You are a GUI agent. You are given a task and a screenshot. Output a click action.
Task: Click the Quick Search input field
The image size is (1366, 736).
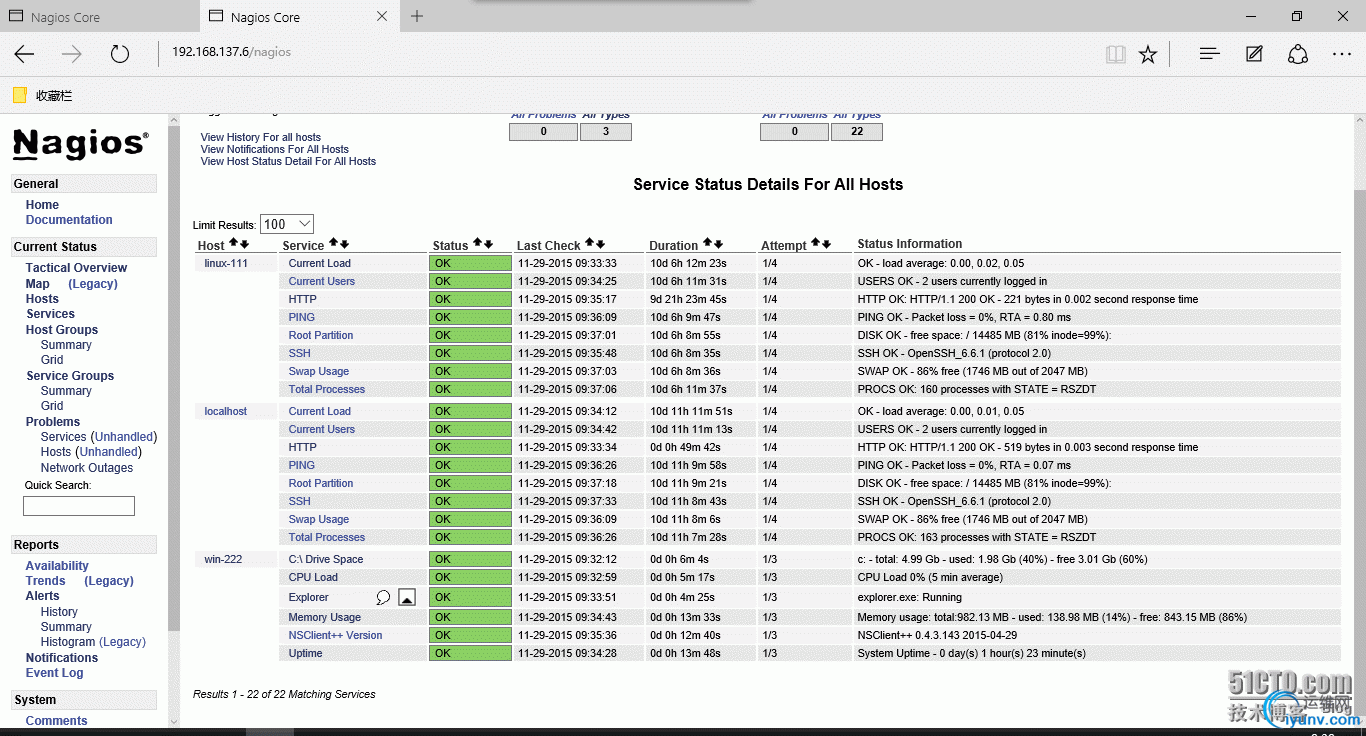pos(79,506)
